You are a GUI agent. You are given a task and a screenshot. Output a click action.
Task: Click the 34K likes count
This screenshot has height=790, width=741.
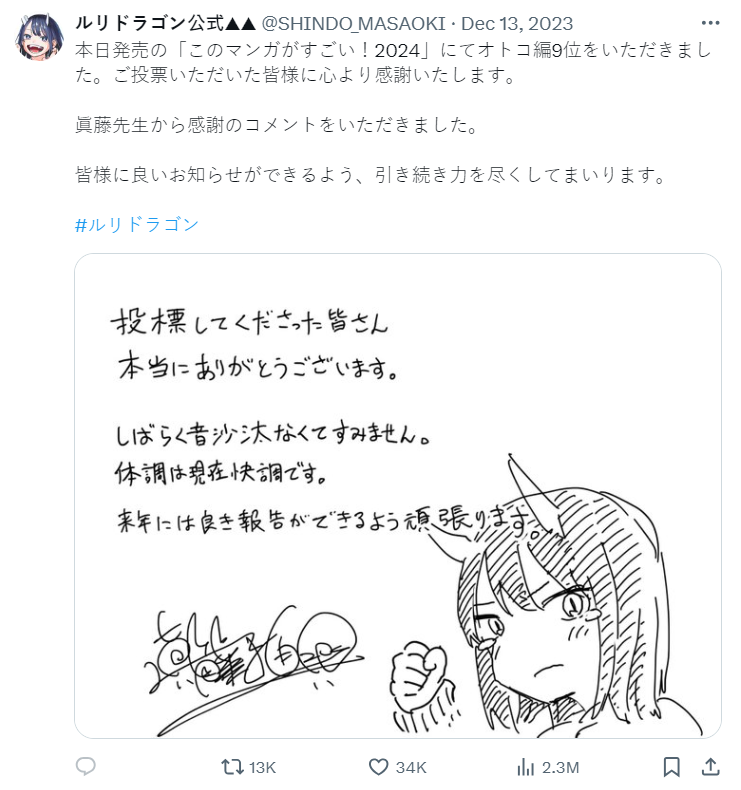411,767
